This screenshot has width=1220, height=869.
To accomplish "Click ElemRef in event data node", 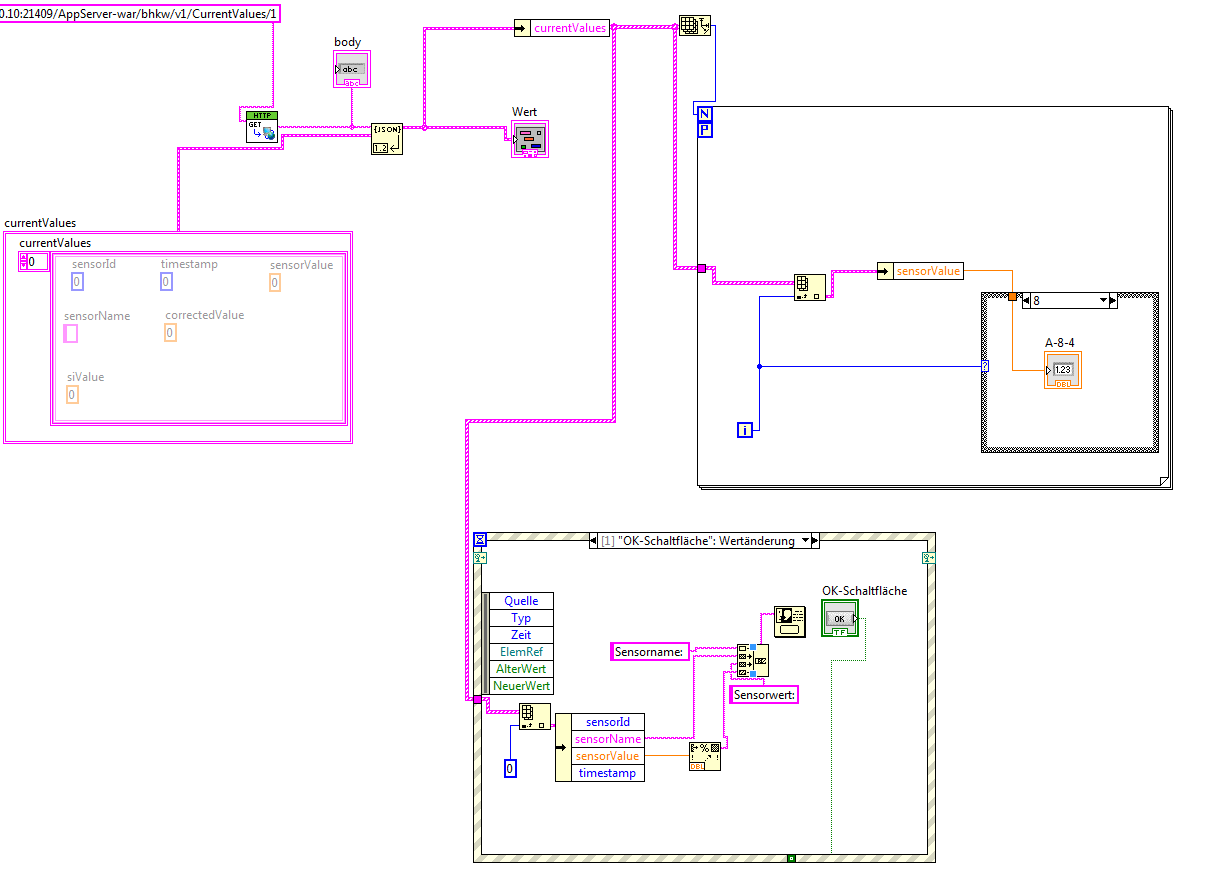I will click(521, 652).
